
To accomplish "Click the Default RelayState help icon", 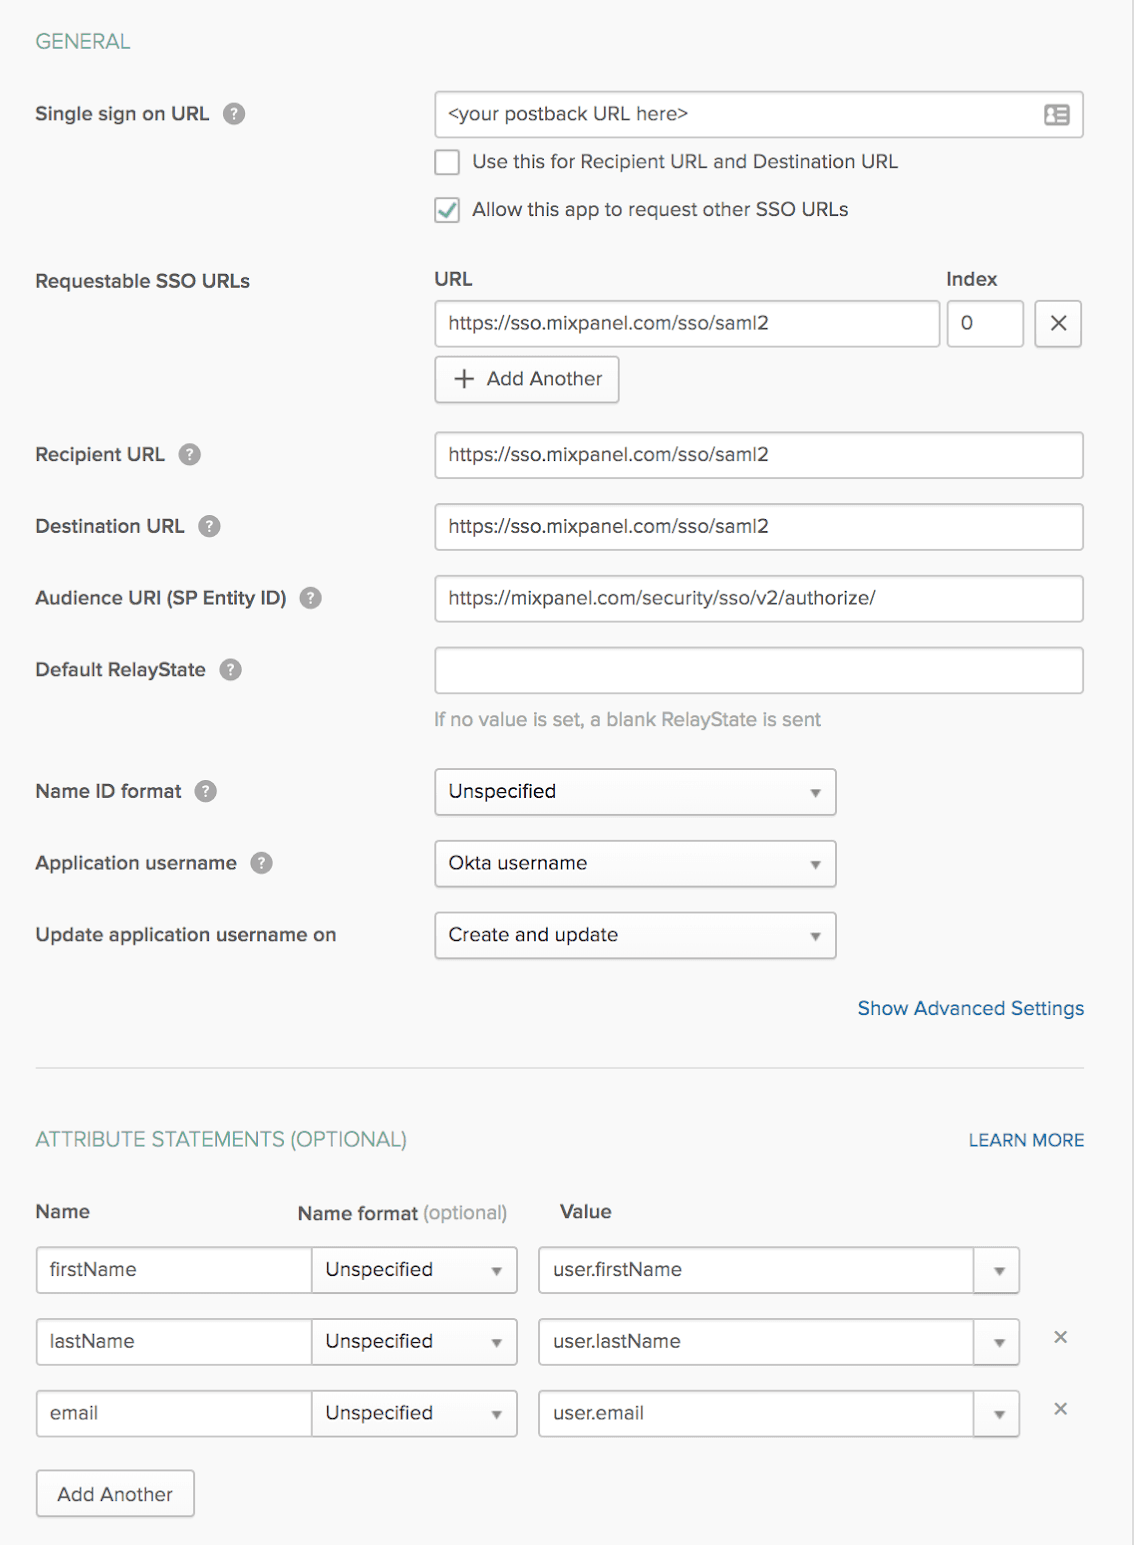I will tap(229, 670).
